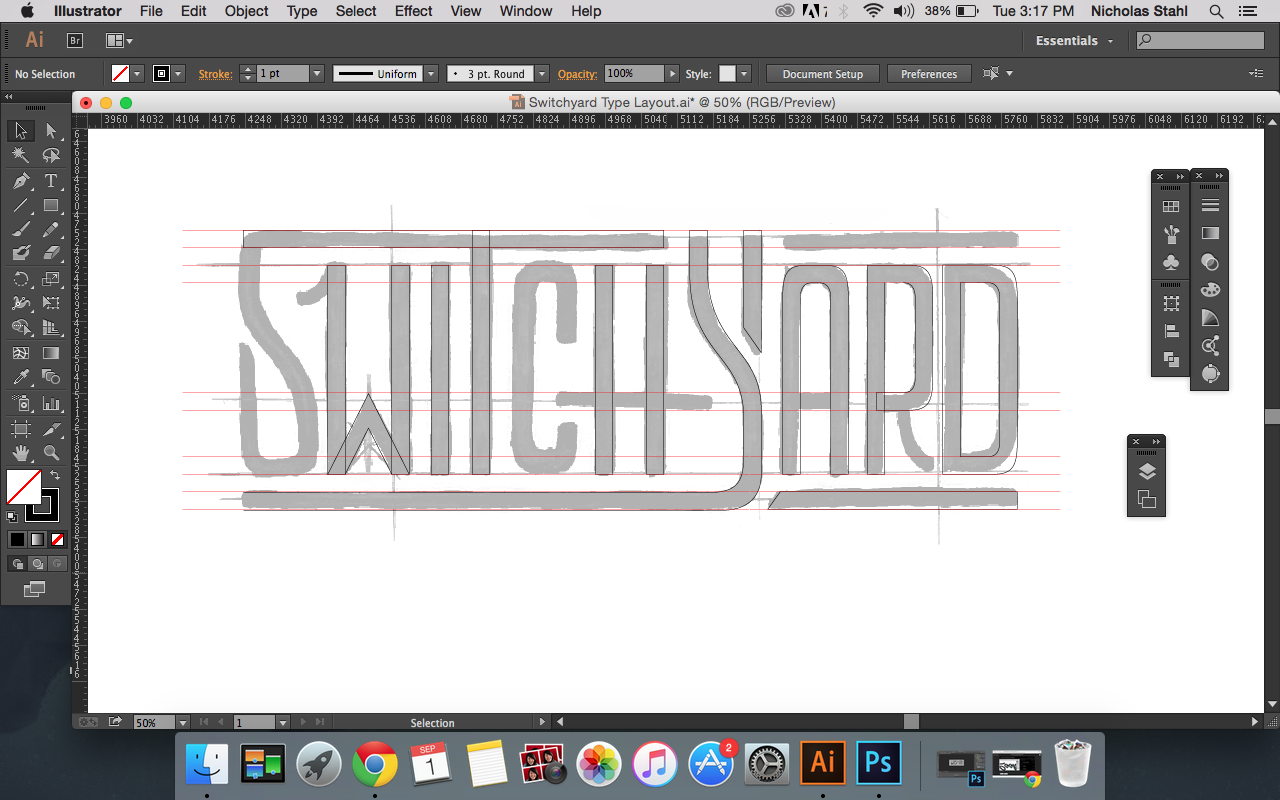Open the Transparency panel icon
The width and height of the screenshot is (1280, 800).
point(1210,262)
